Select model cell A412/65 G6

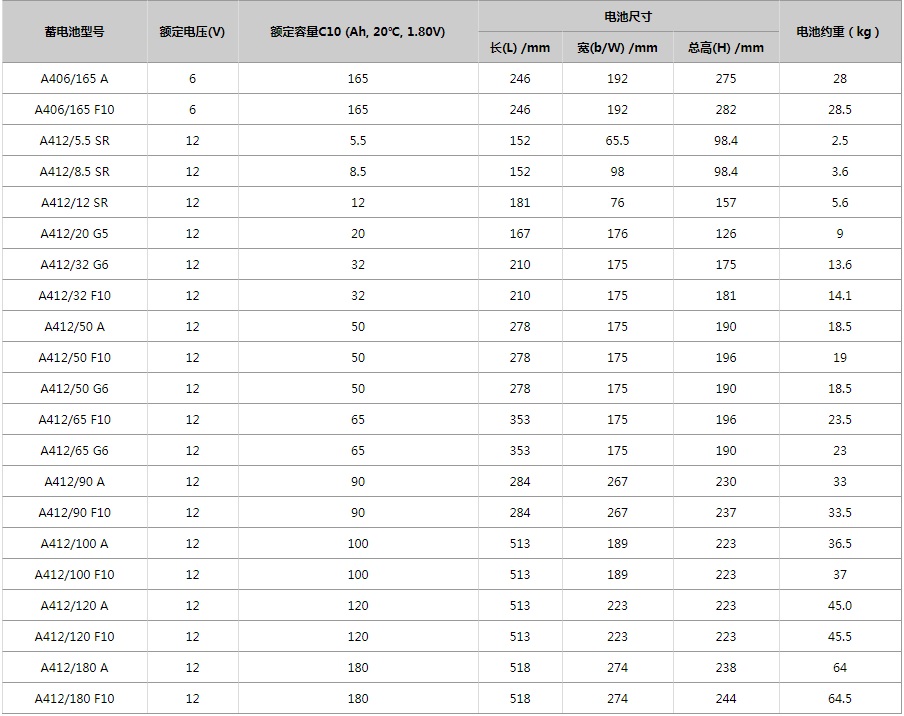tap(74, 451)
